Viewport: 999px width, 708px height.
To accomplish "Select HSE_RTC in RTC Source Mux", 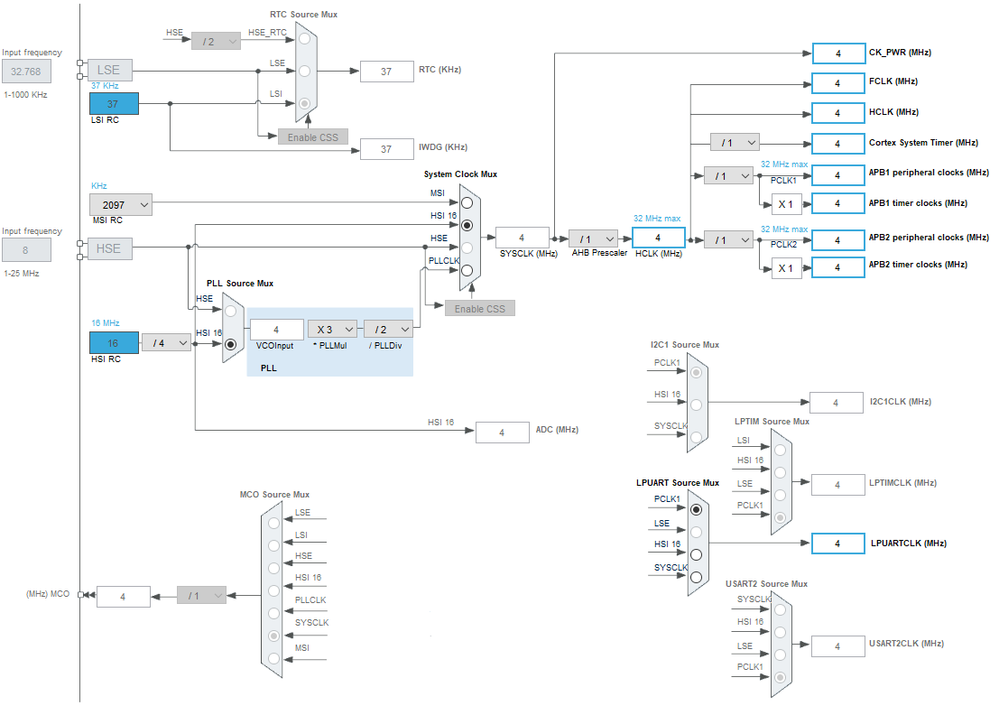I will (305, 39).
